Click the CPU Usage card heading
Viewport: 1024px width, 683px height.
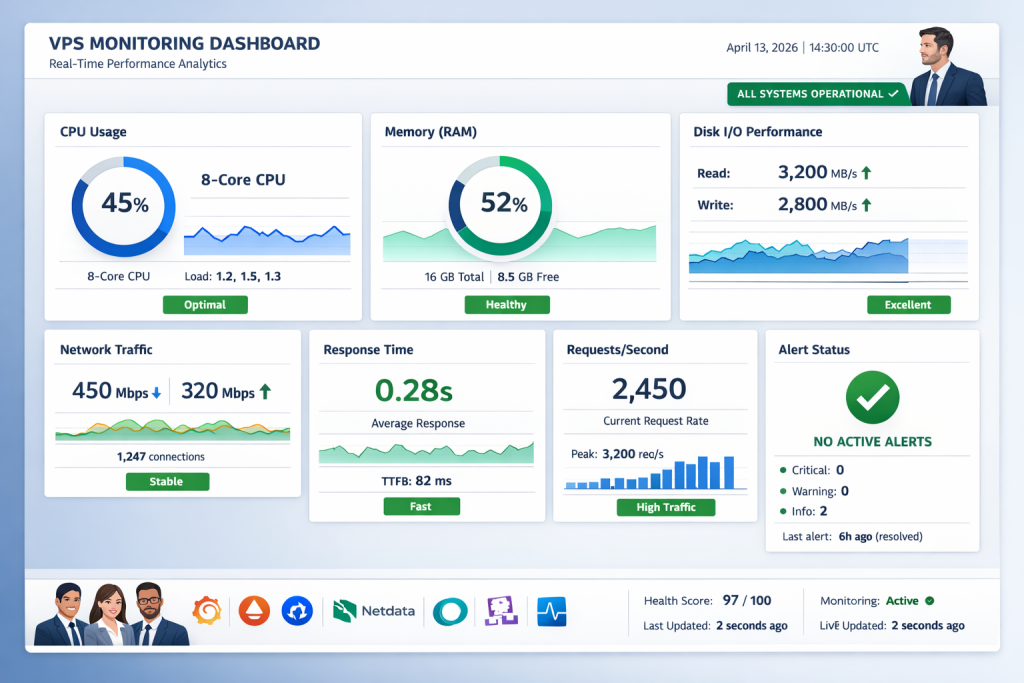93,132
